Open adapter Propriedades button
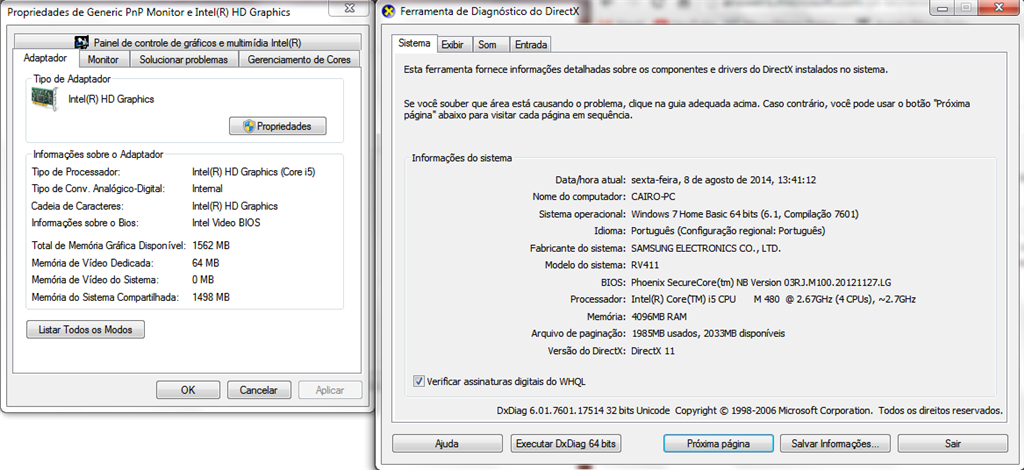This screenshot has width=1024, height=470. tap(278, 126)
